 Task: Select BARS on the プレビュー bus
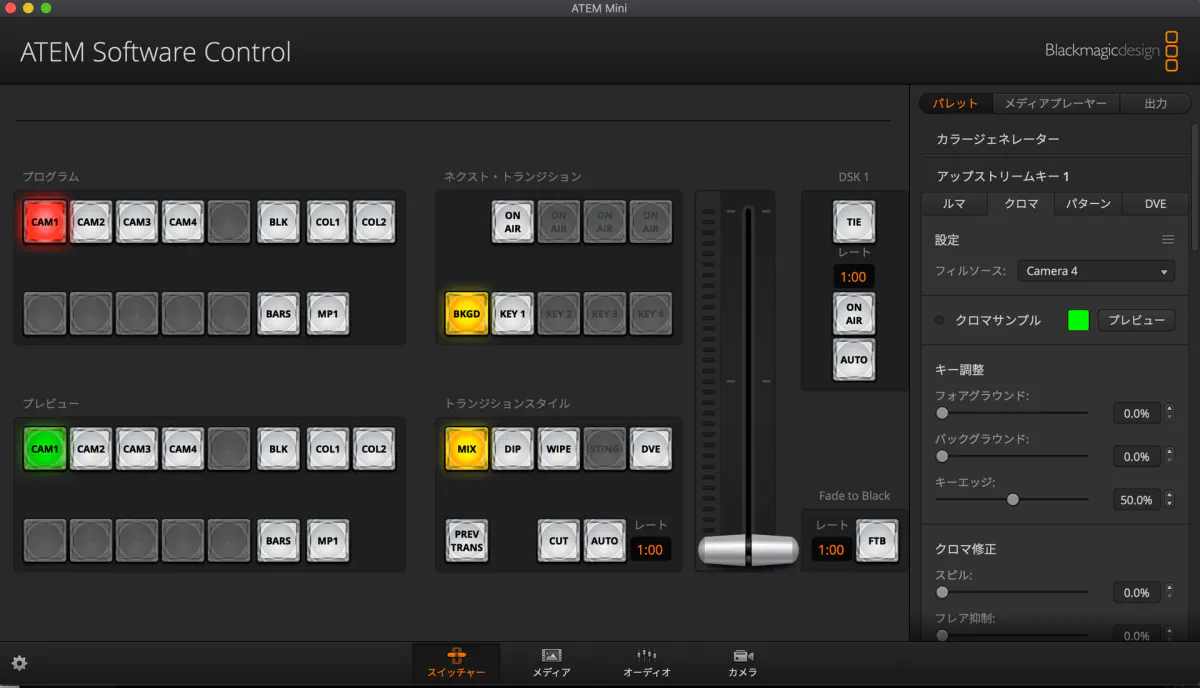(278, 540)
